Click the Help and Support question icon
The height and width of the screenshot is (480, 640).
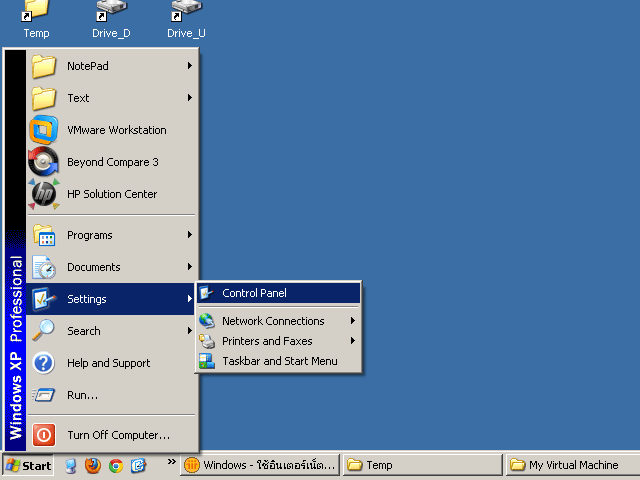pos(44,363)
